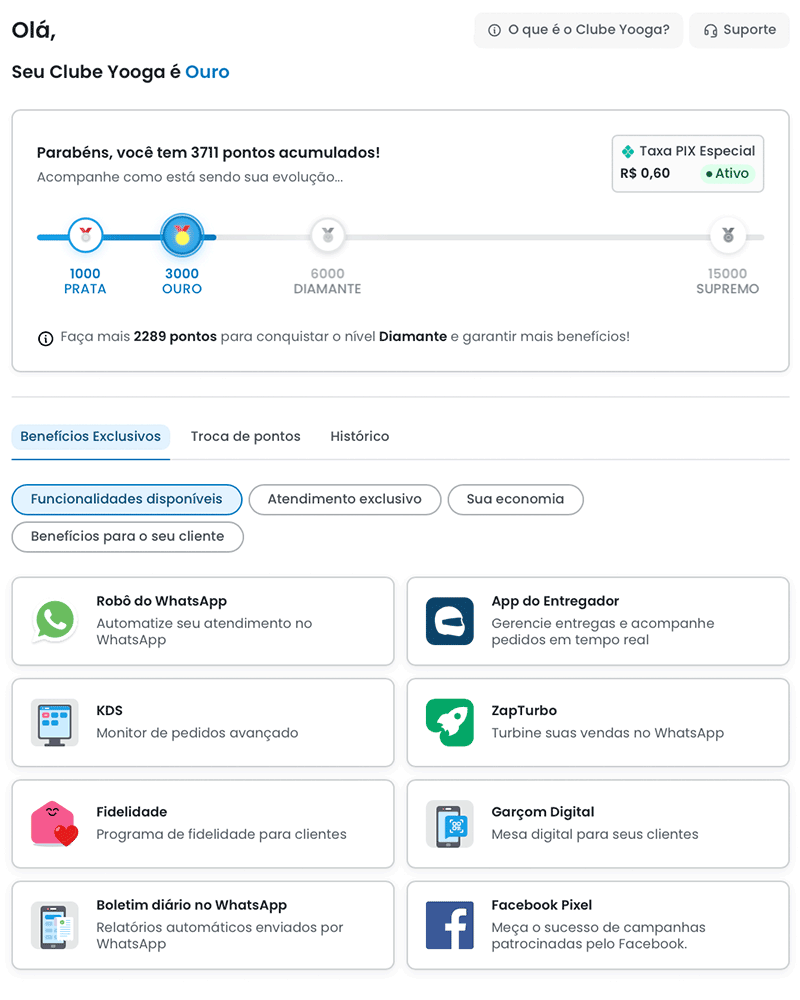Select the Funcionalidades disponíveis filter chip
The width and height of the screenshot is (800, 1000).
tap(127, 499)
